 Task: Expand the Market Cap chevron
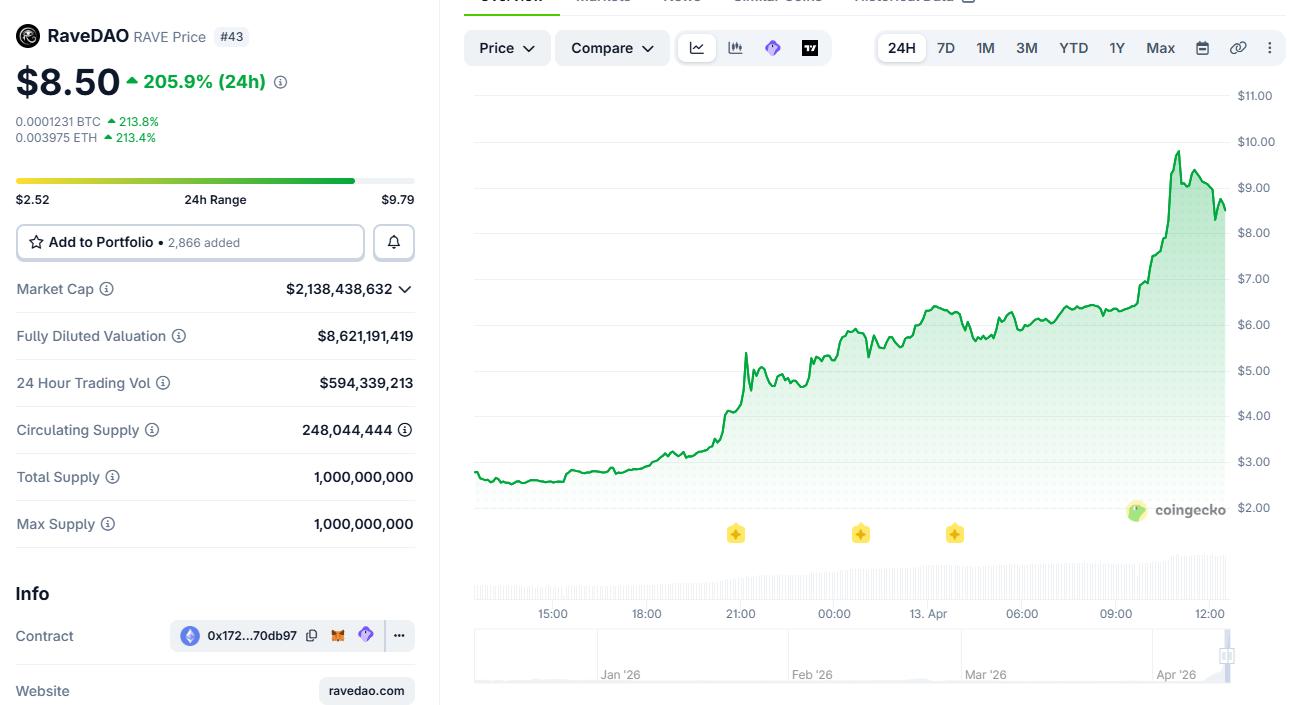click(405, 289)
